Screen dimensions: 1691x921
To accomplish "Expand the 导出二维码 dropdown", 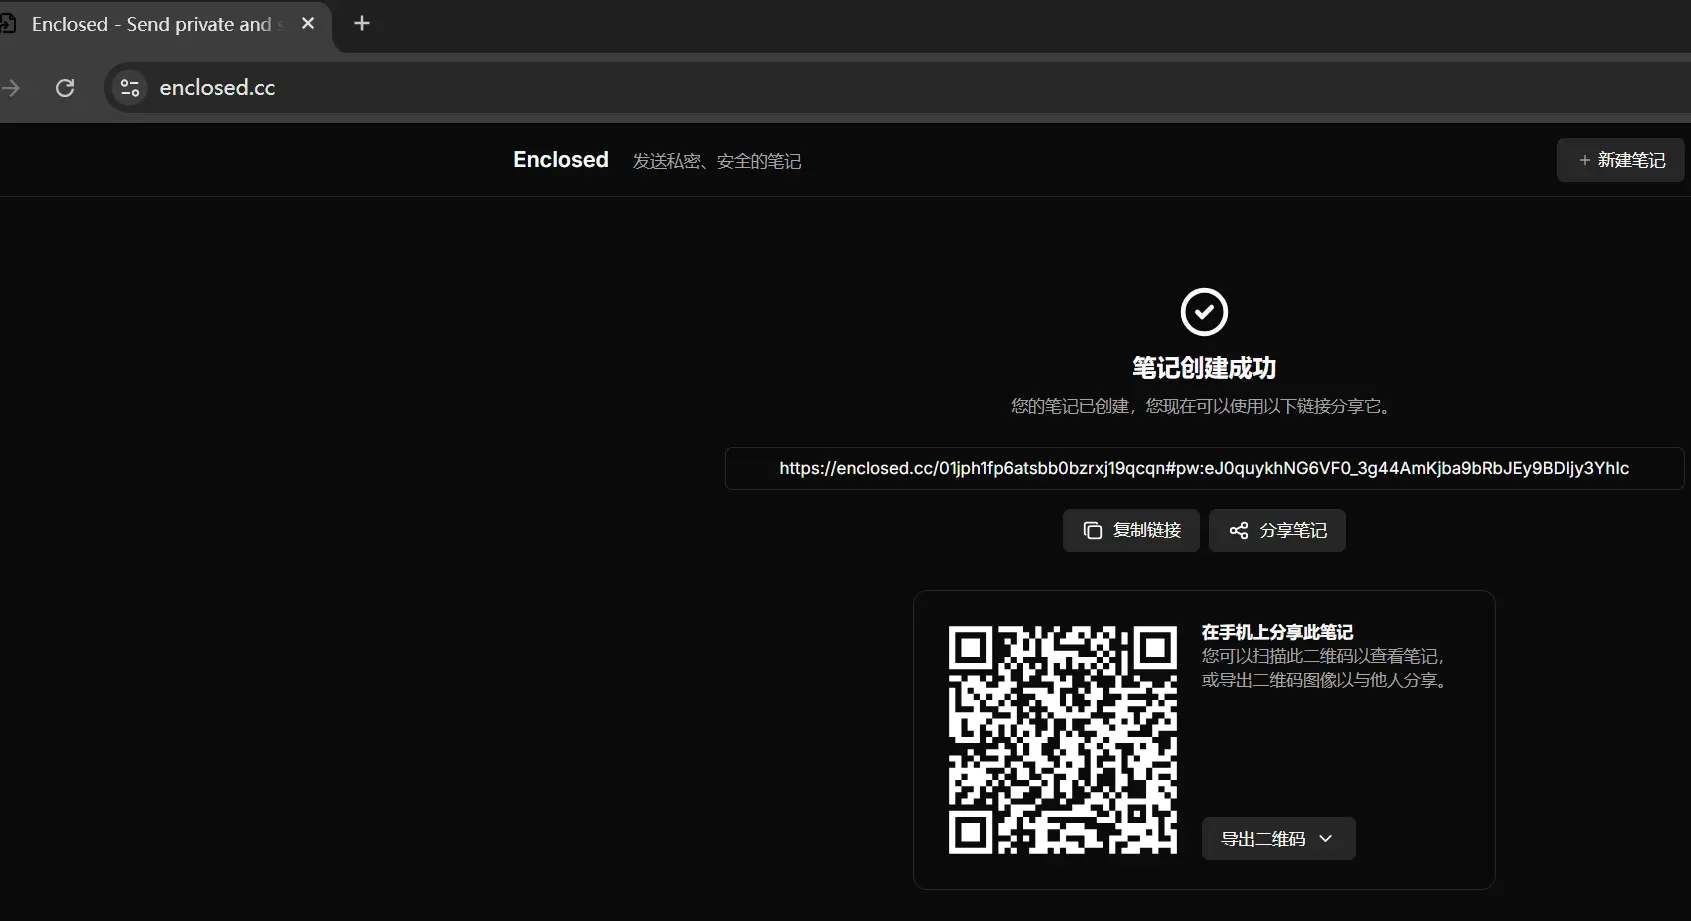I will click(1278, 838).
